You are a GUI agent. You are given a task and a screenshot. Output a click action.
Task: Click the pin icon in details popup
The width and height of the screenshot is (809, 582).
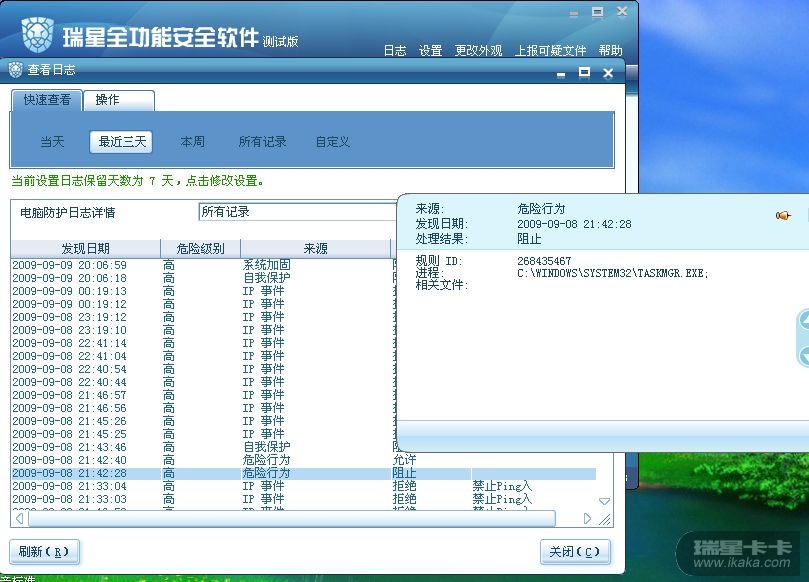(x=783, y=215)
